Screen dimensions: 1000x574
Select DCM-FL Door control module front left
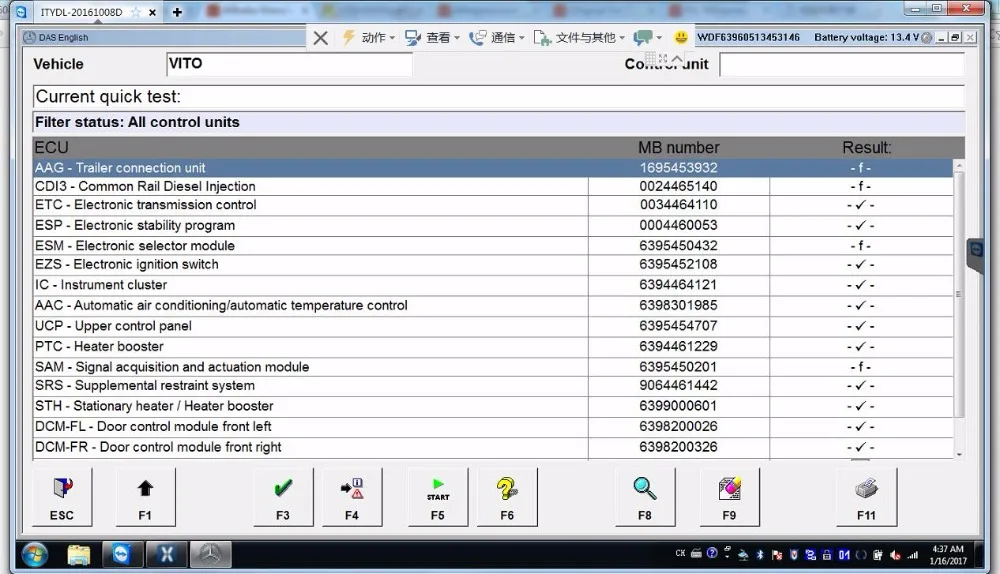(x=493, y=426)
